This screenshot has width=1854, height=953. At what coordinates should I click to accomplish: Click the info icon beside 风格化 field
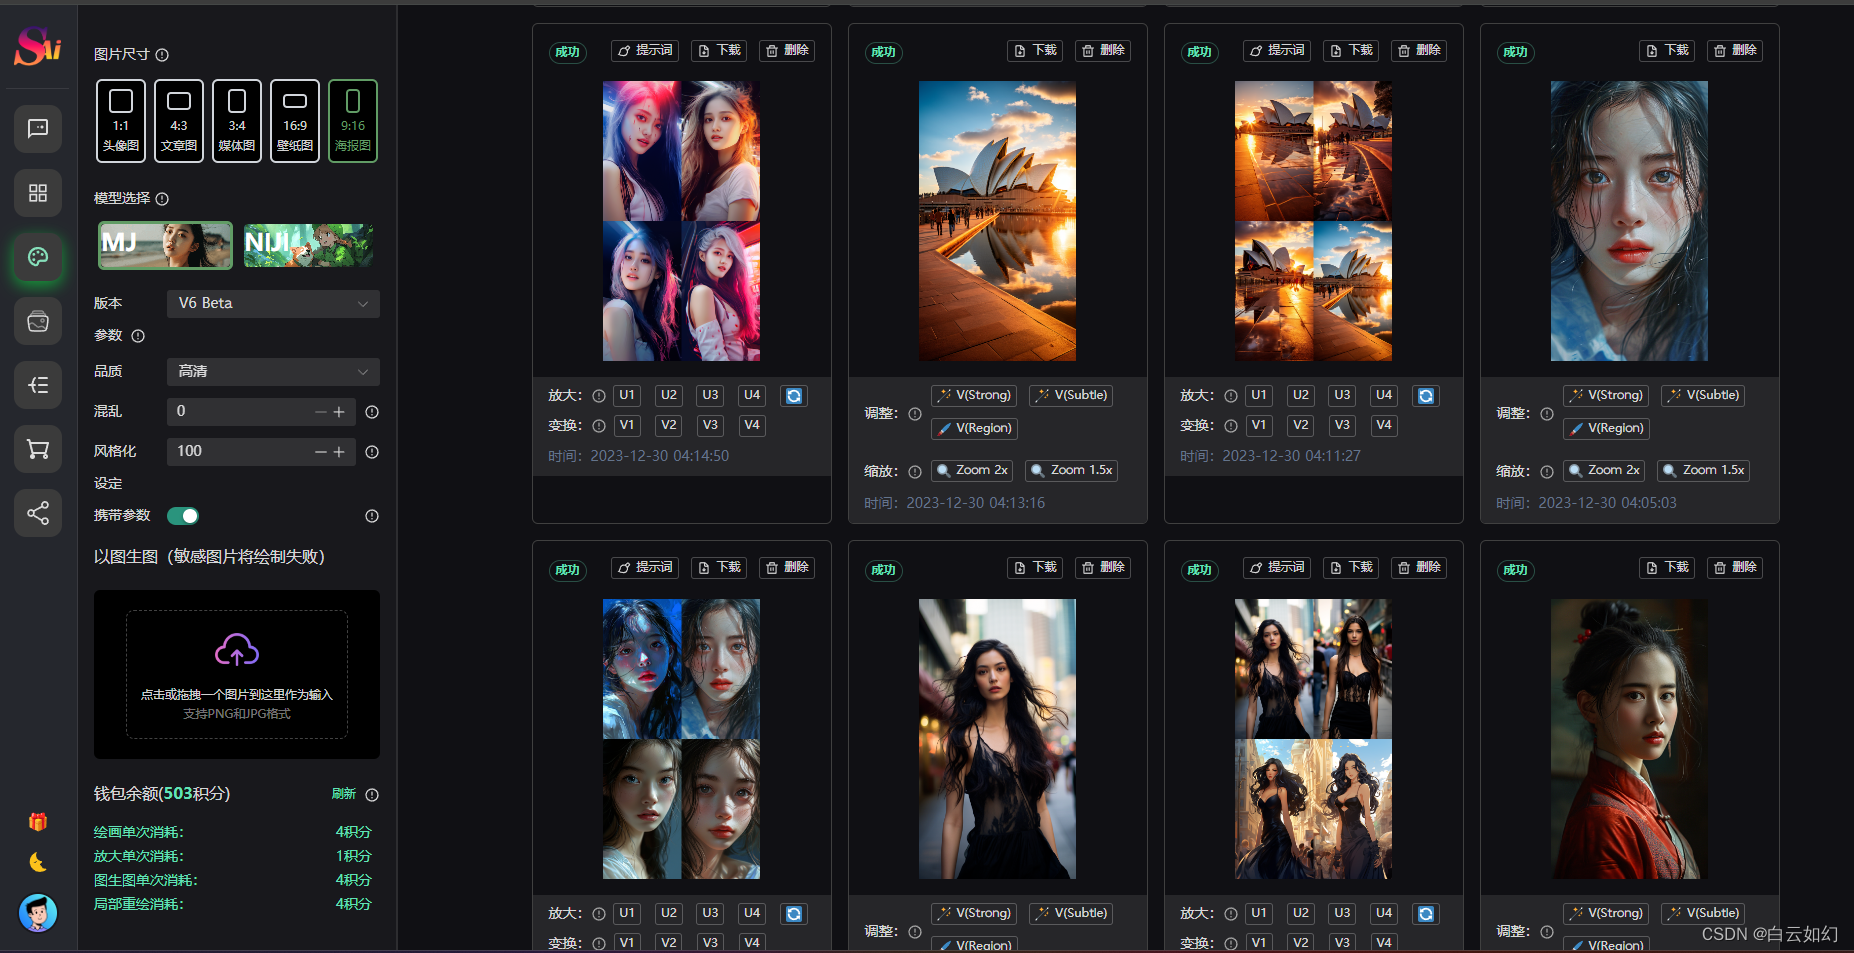372,452
